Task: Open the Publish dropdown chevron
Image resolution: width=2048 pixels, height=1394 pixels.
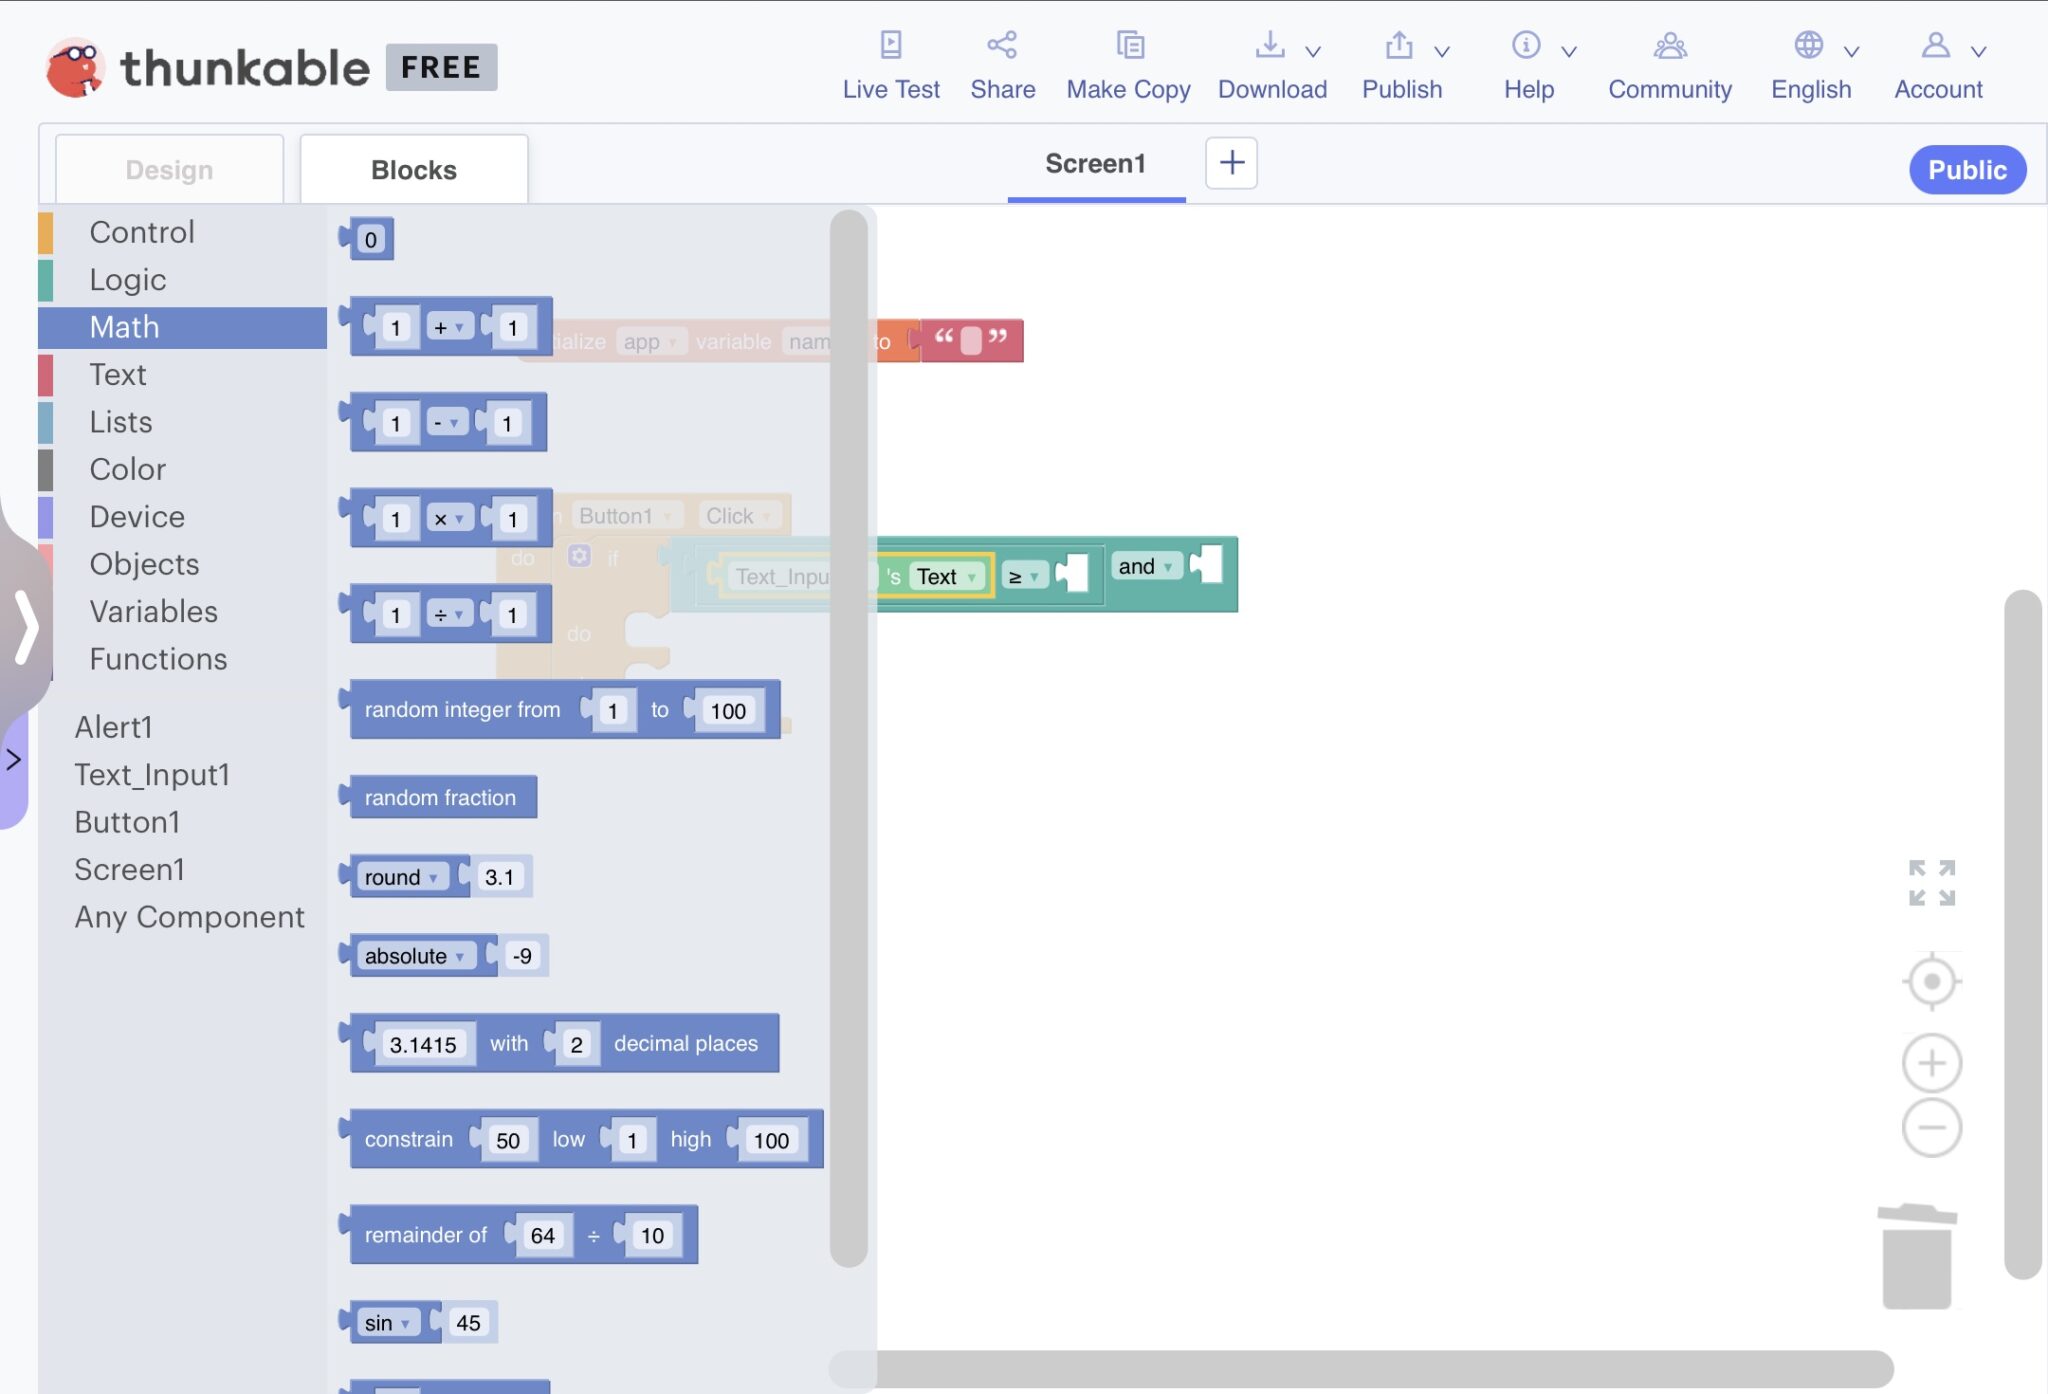Action: (1443, 49)
